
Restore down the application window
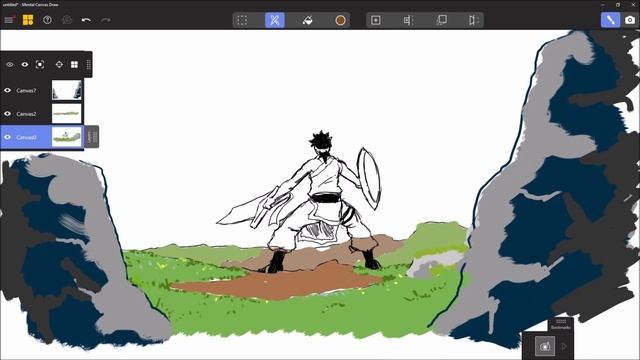618,4
